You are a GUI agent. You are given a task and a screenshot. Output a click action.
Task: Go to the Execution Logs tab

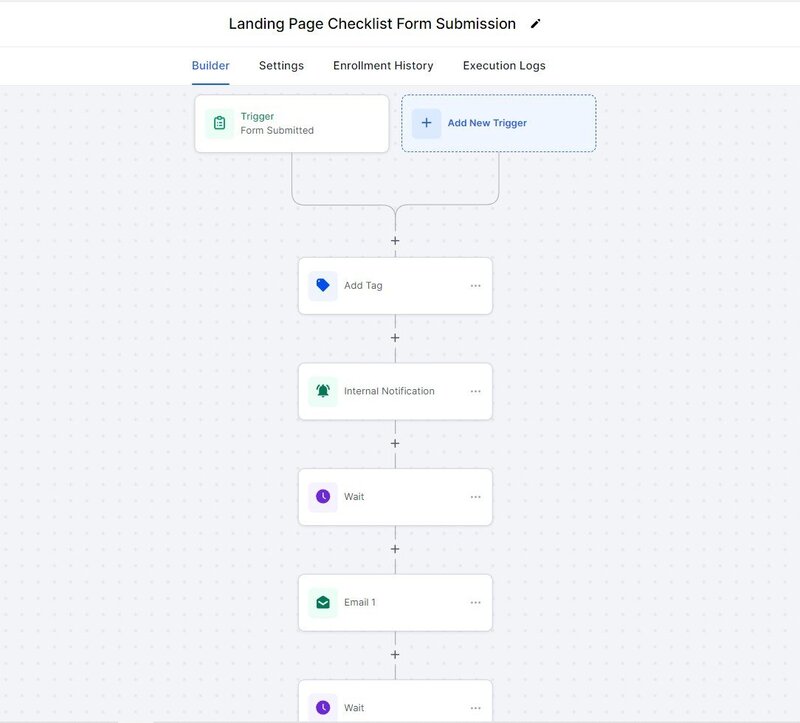click(x=504, y=66)
